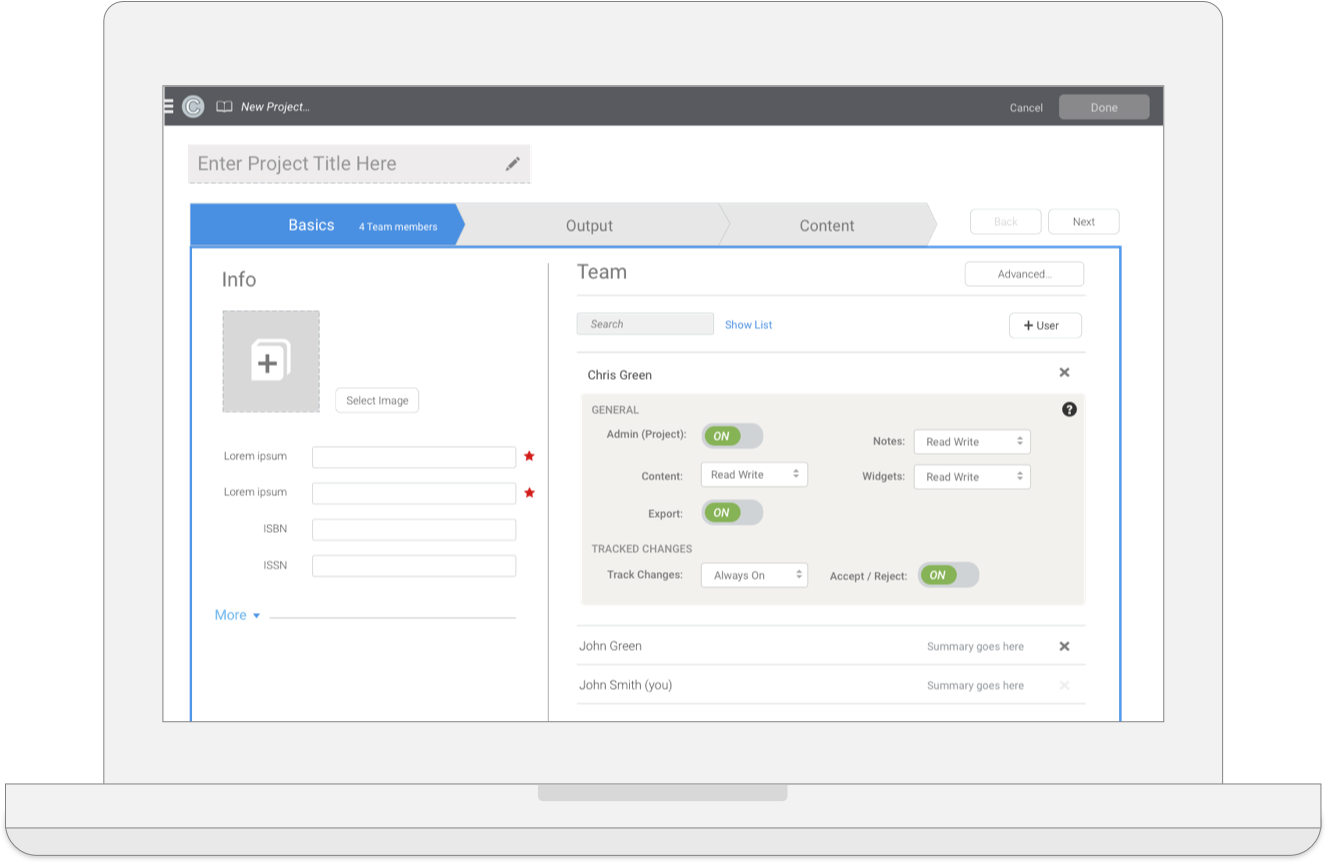Image resolution: width=1327 pixels, height=864 pixels.
Task: Expand the More section
Action: (x=238, y=615)
